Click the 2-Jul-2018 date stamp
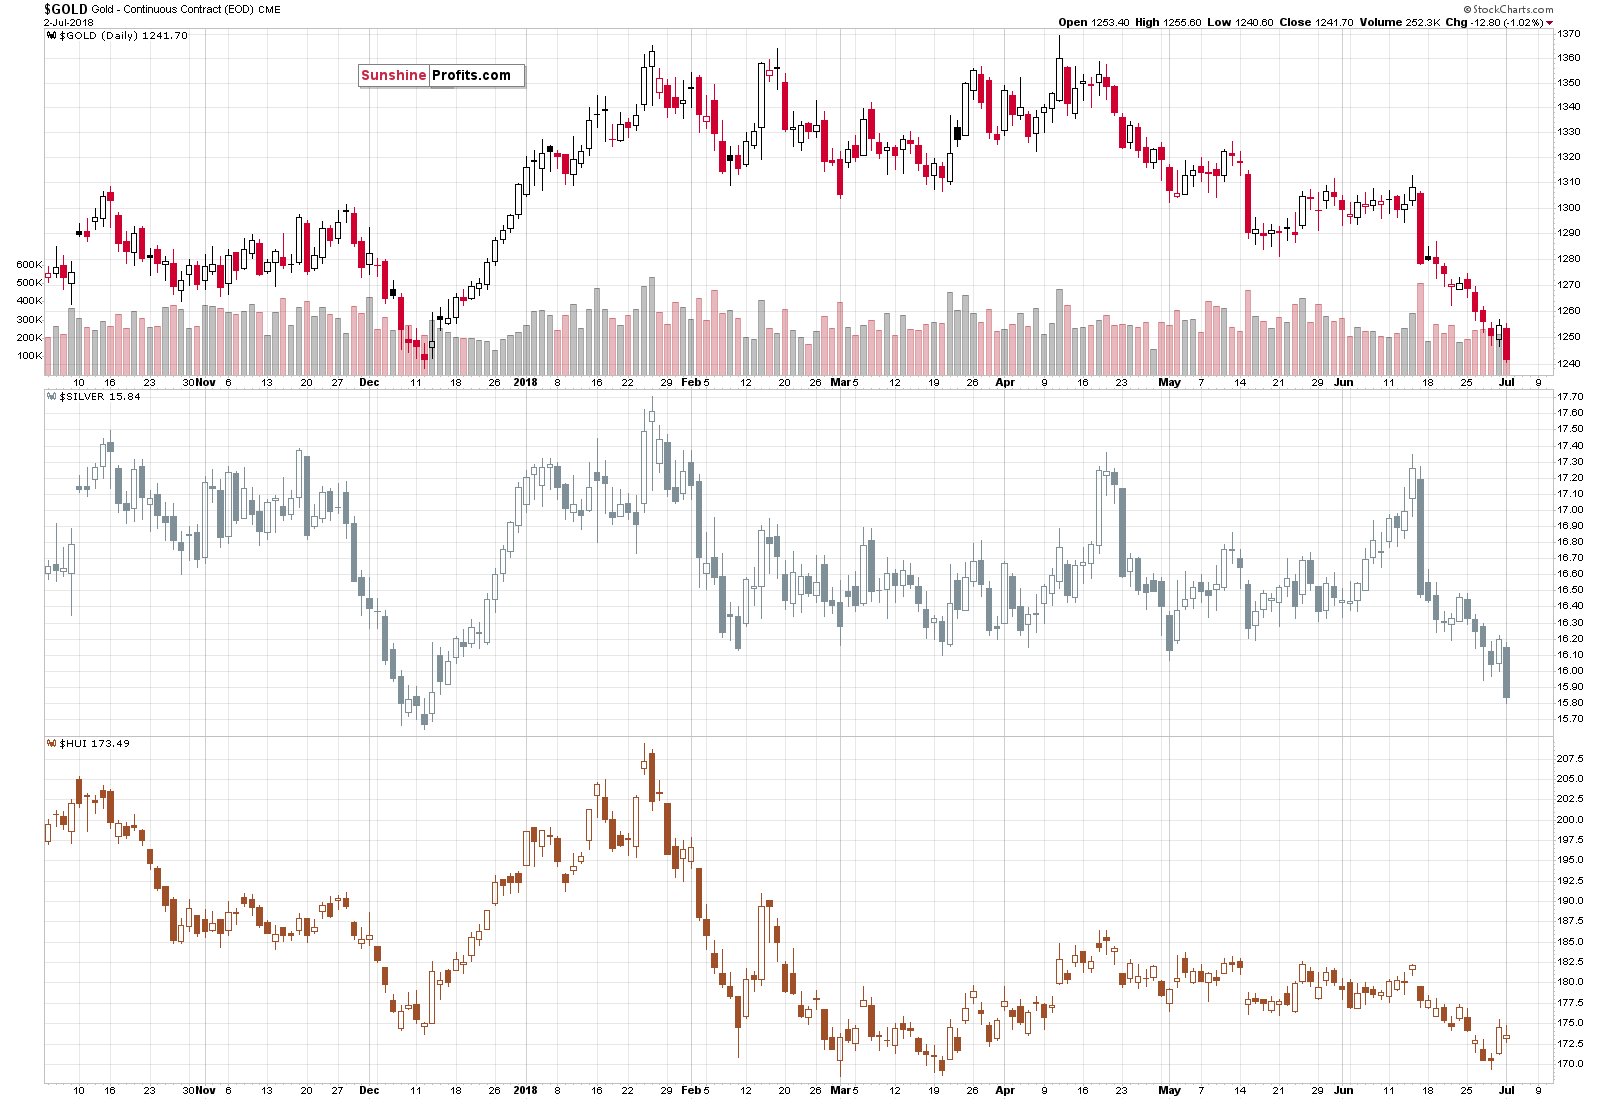The image size is (1600, 1100). pos(68,22)
